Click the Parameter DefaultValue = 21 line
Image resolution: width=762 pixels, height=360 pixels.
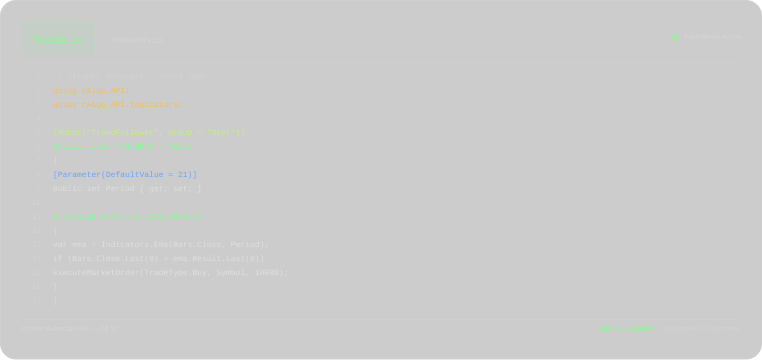(x=125, y=175)
